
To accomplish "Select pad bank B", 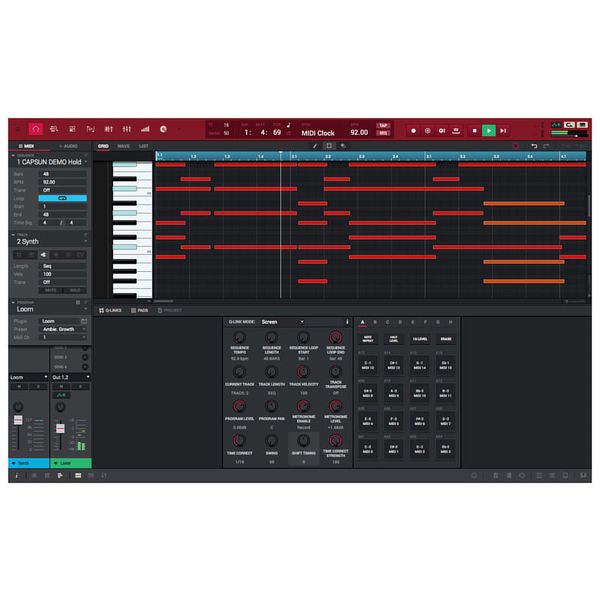I will (x=375, y=322).
